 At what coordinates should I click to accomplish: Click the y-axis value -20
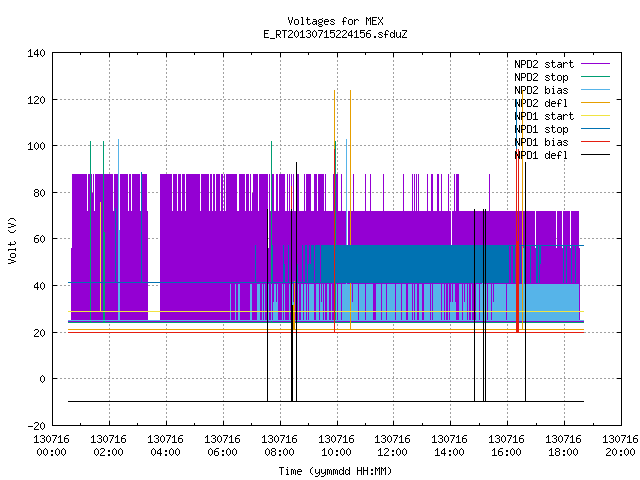(x=36, y=426)
